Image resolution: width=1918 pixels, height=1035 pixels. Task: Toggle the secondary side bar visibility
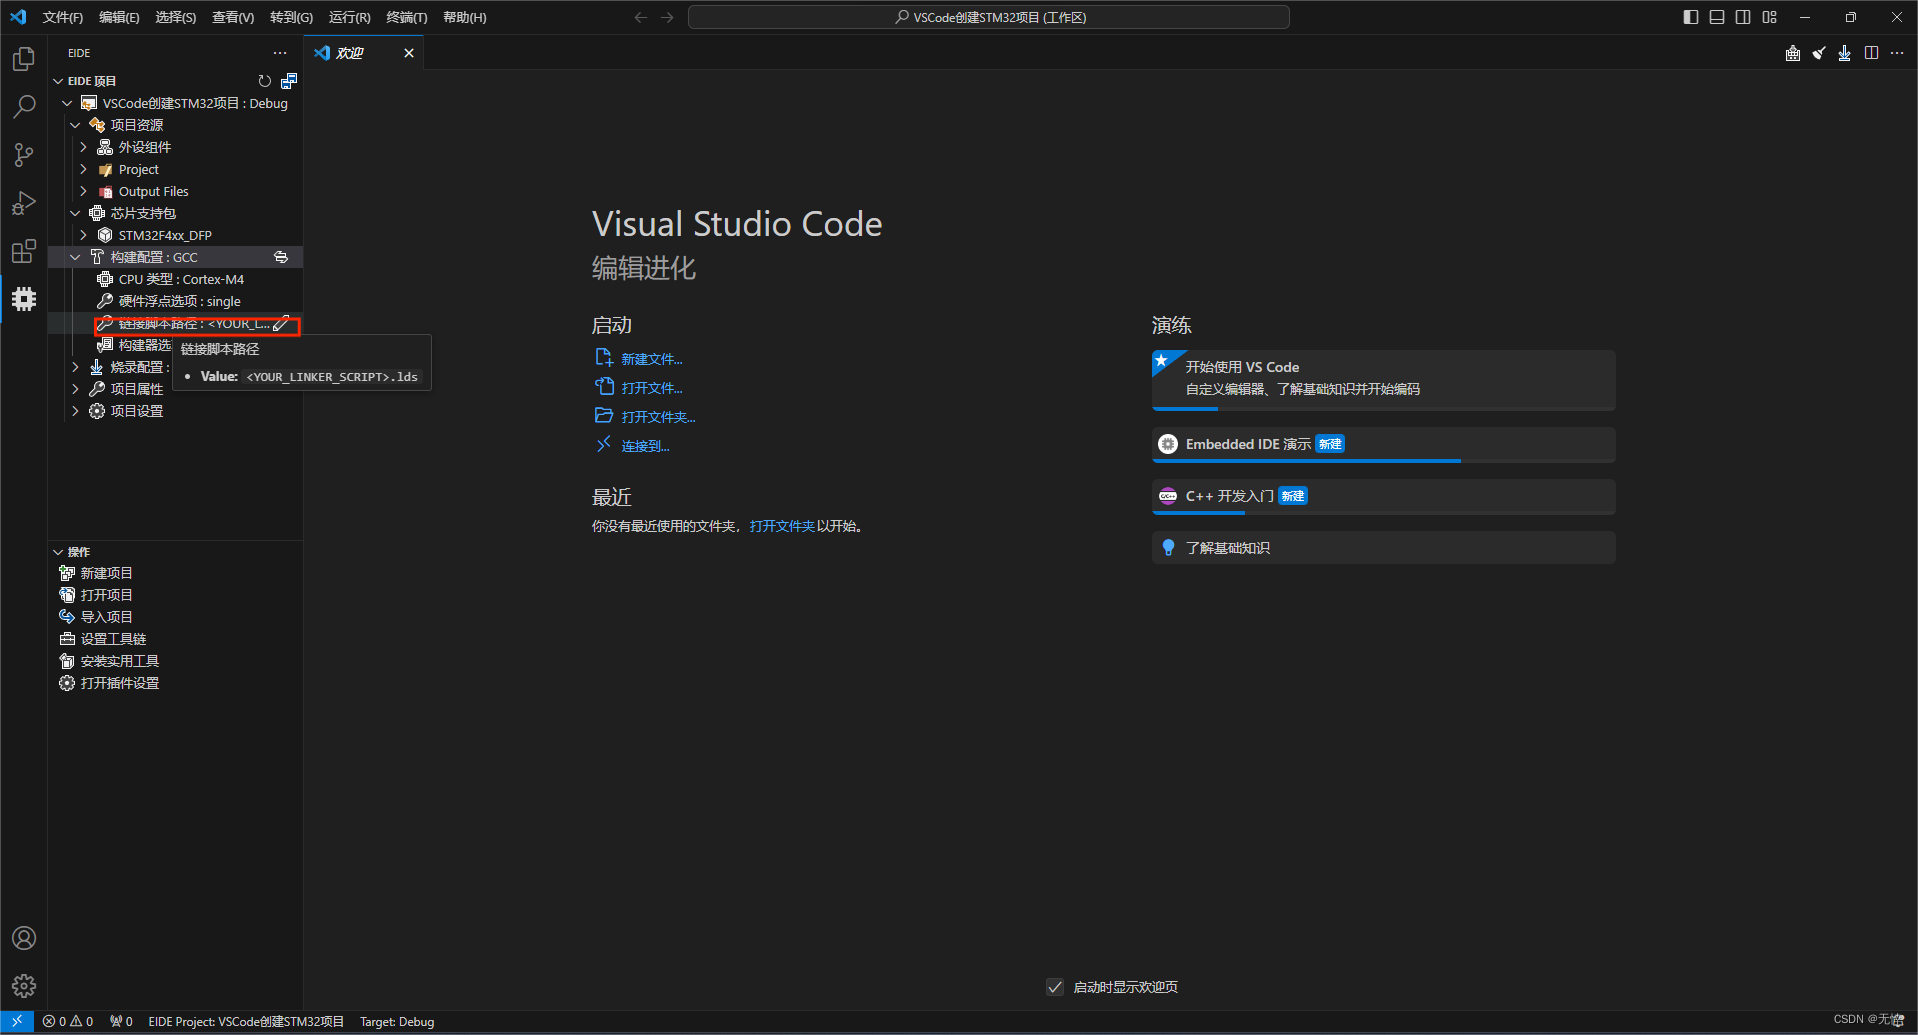coord(1743,17)
